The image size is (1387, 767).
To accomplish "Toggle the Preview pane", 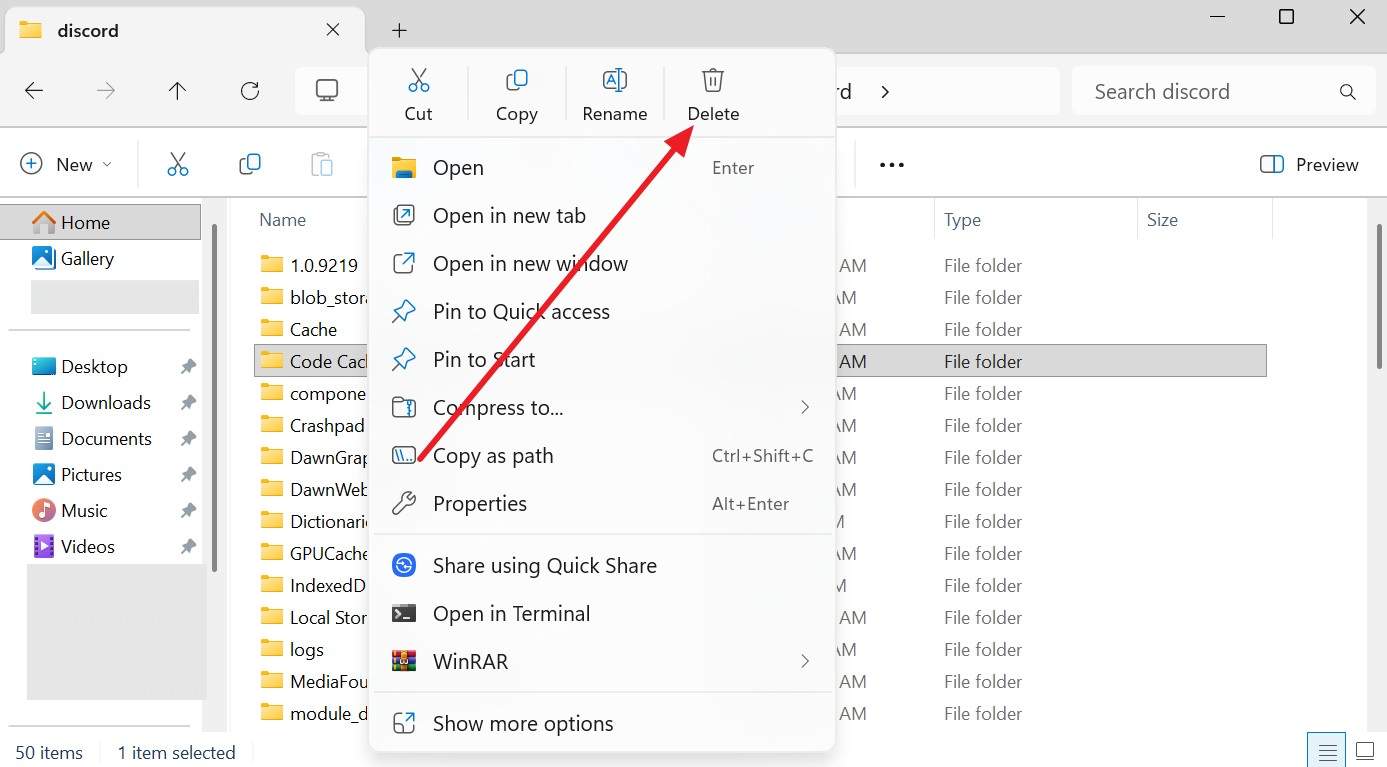I will 1308,164.
